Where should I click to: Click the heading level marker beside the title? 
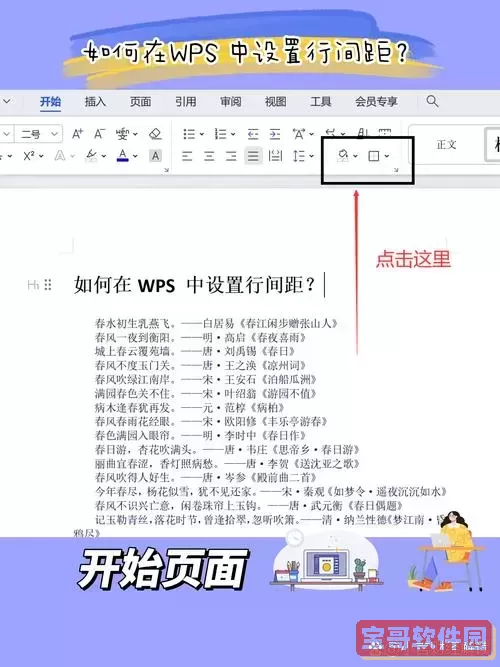coord(33,284)
